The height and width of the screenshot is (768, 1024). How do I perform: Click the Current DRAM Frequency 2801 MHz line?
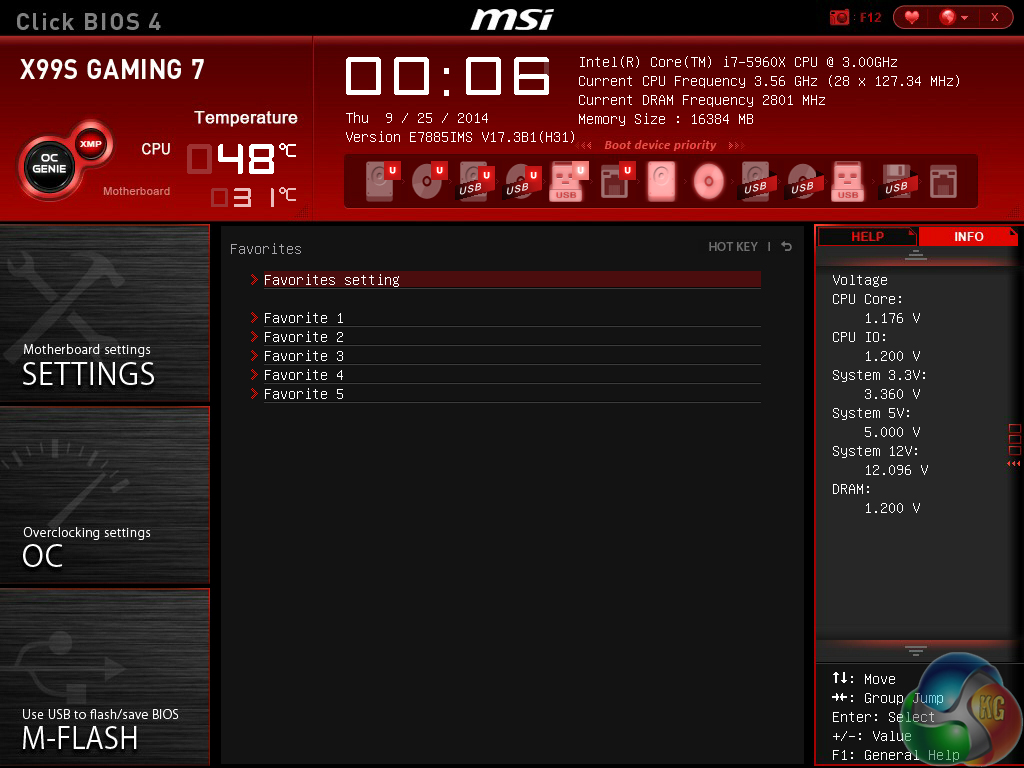click(x=701, y=101)
